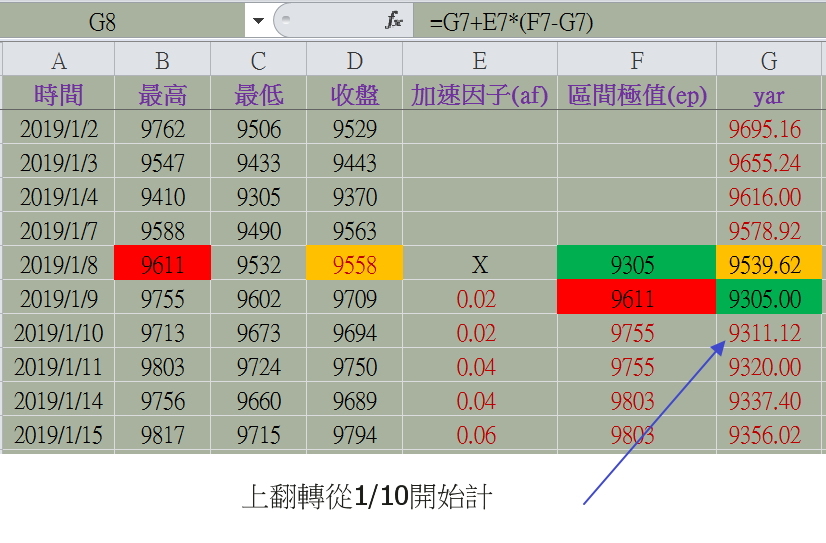
Task: Click the 最高 header cell
Action: click(162, 94)
